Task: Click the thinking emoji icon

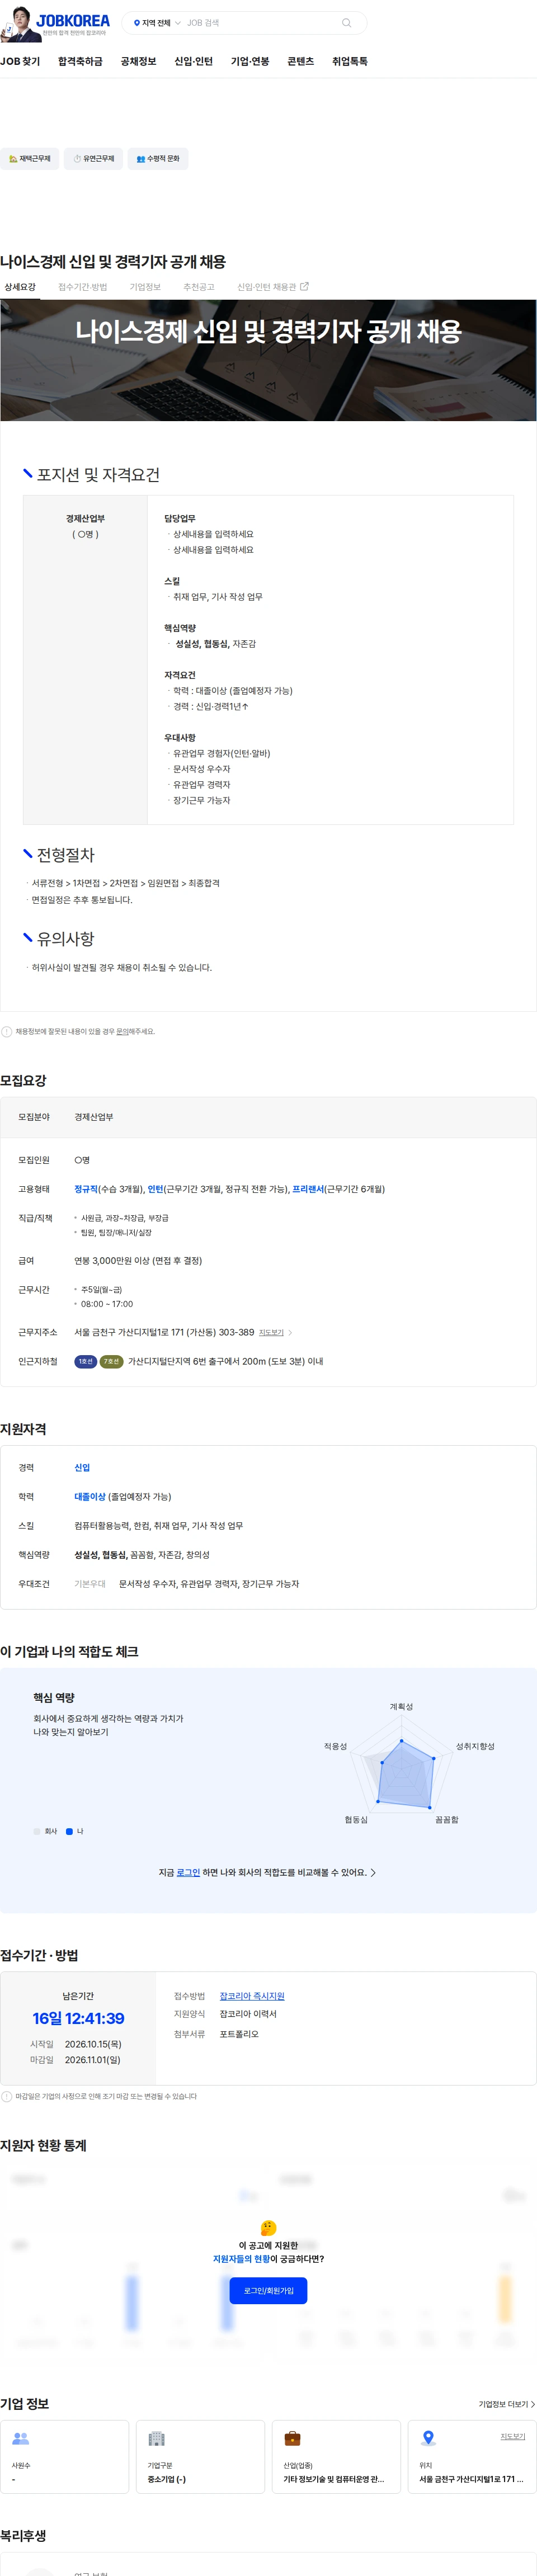Action: [268, 2227]
